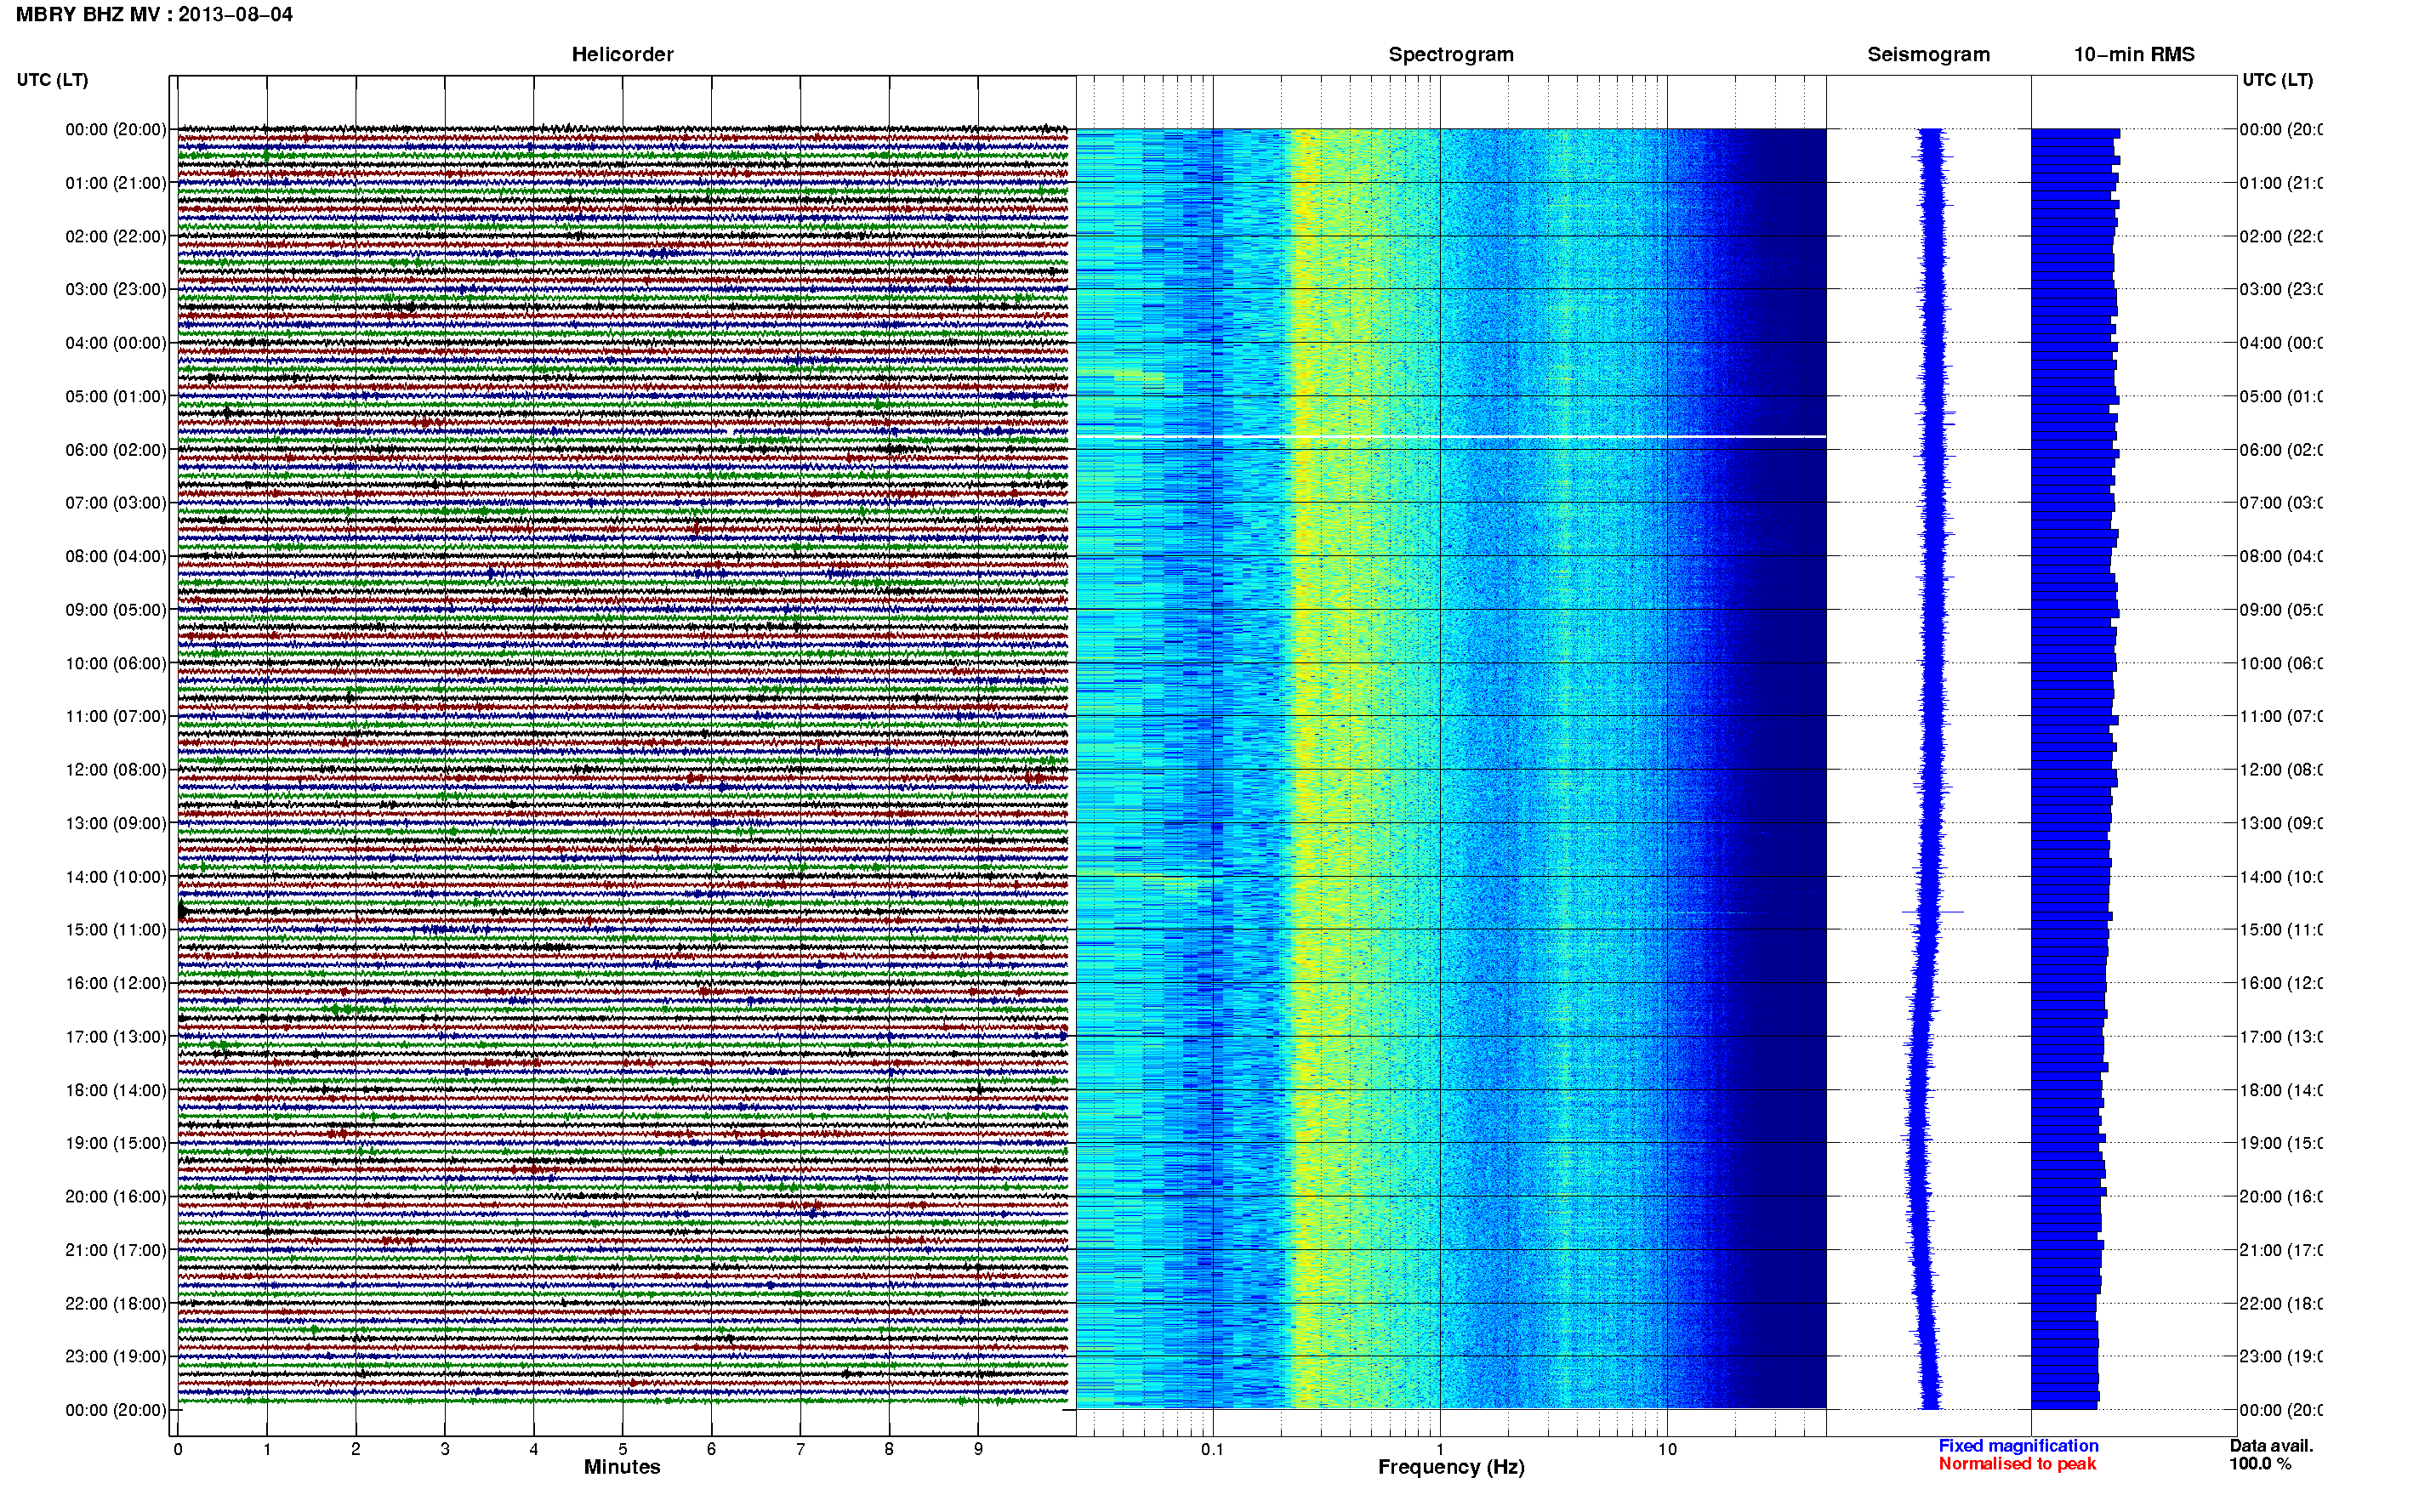Select the left time label 11:00 (07:00)
The height and width of the screenshot is (1512, 2419).
point(116,716)
